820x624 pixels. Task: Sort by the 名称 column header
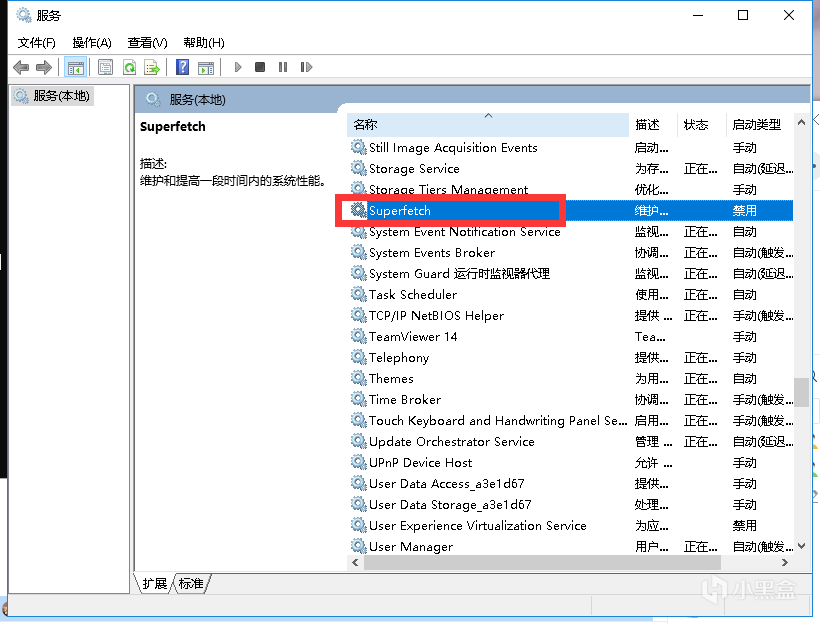pyautogui.click(x=366, y=125)
